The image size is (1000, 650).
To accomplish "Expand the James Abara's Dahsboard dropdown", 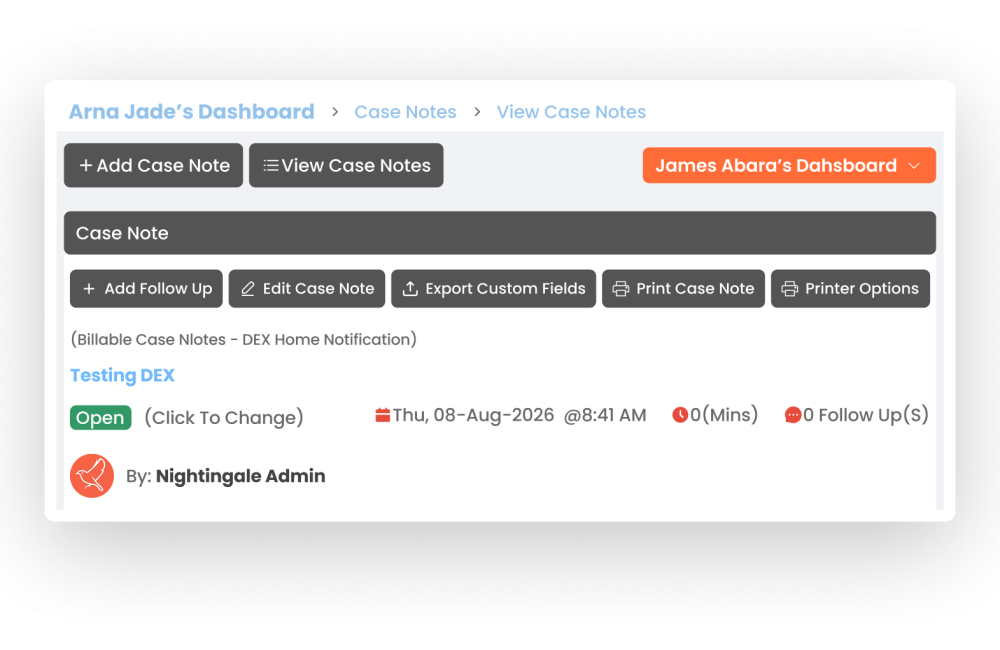I will (789, 165).
